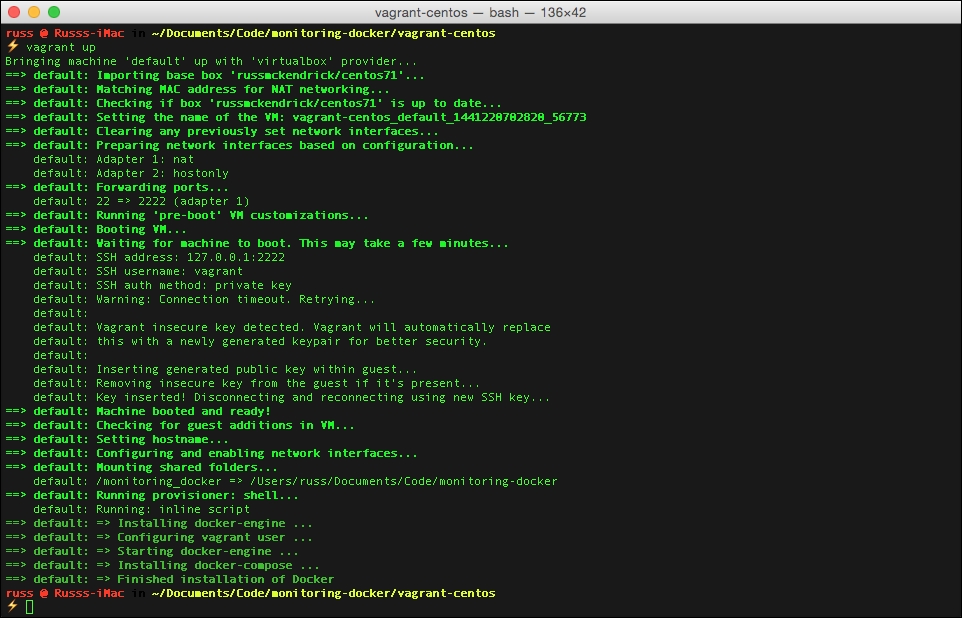Click the 'Matching MAC address for NAT networking' line

(197, 90)
